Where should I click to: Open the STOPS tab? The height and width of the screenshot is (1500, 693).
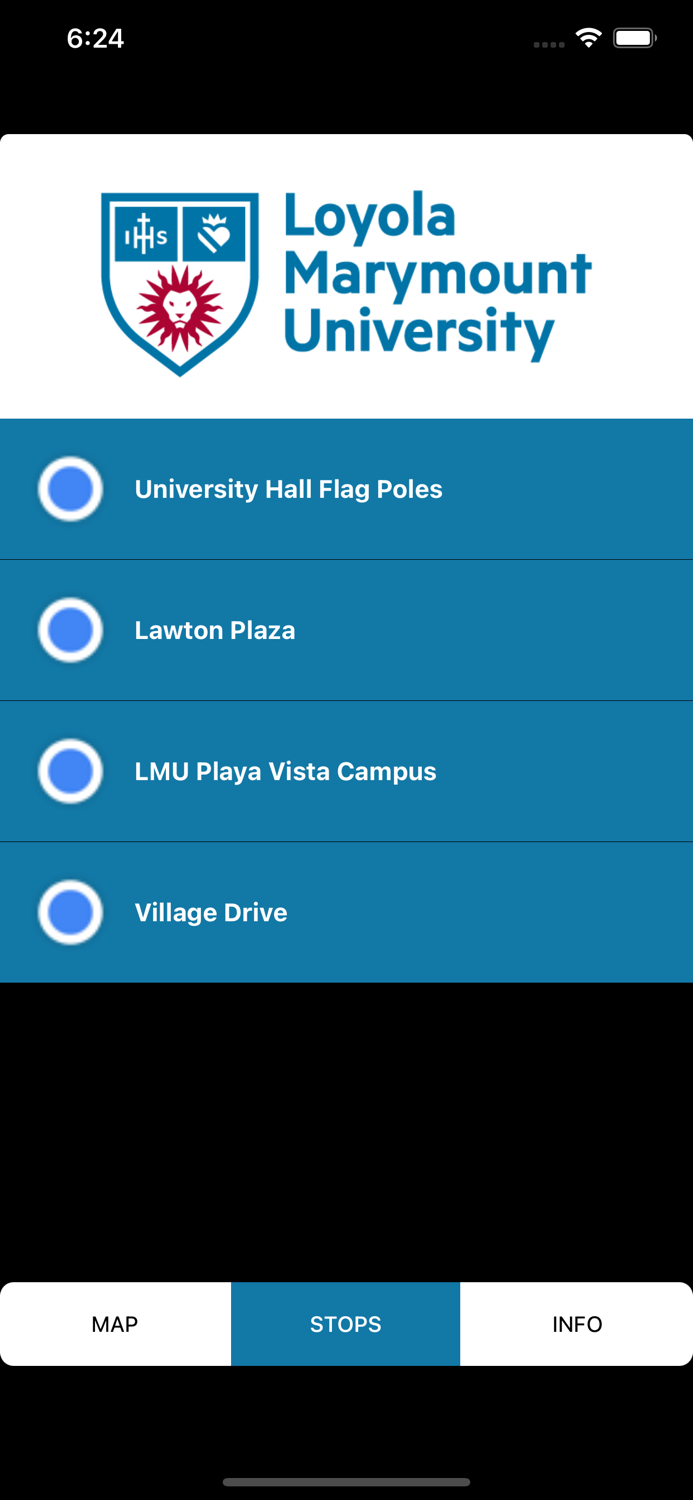click(346, 1323)
